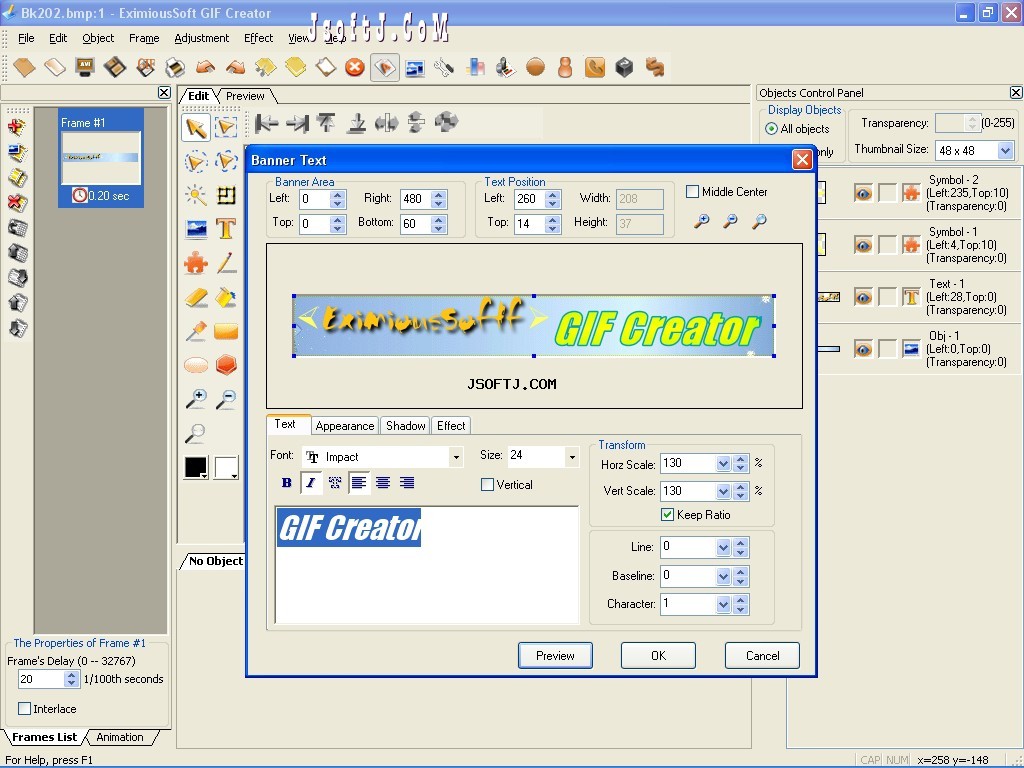This screenshot has width=1024, height=768.
Task: Select the puzzle piece symbol tool
Action: pyautogui.click(x=195, y=263)
